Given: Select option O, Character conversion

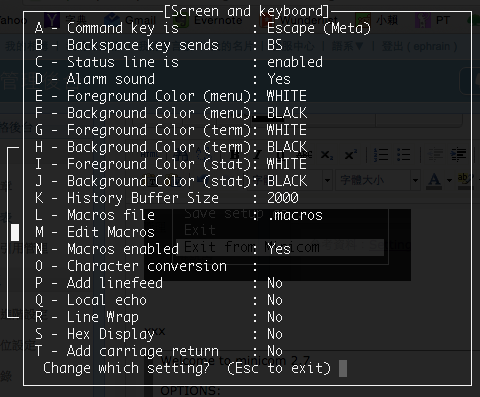Looking at the screenshot, I should (x=147, y=266).
